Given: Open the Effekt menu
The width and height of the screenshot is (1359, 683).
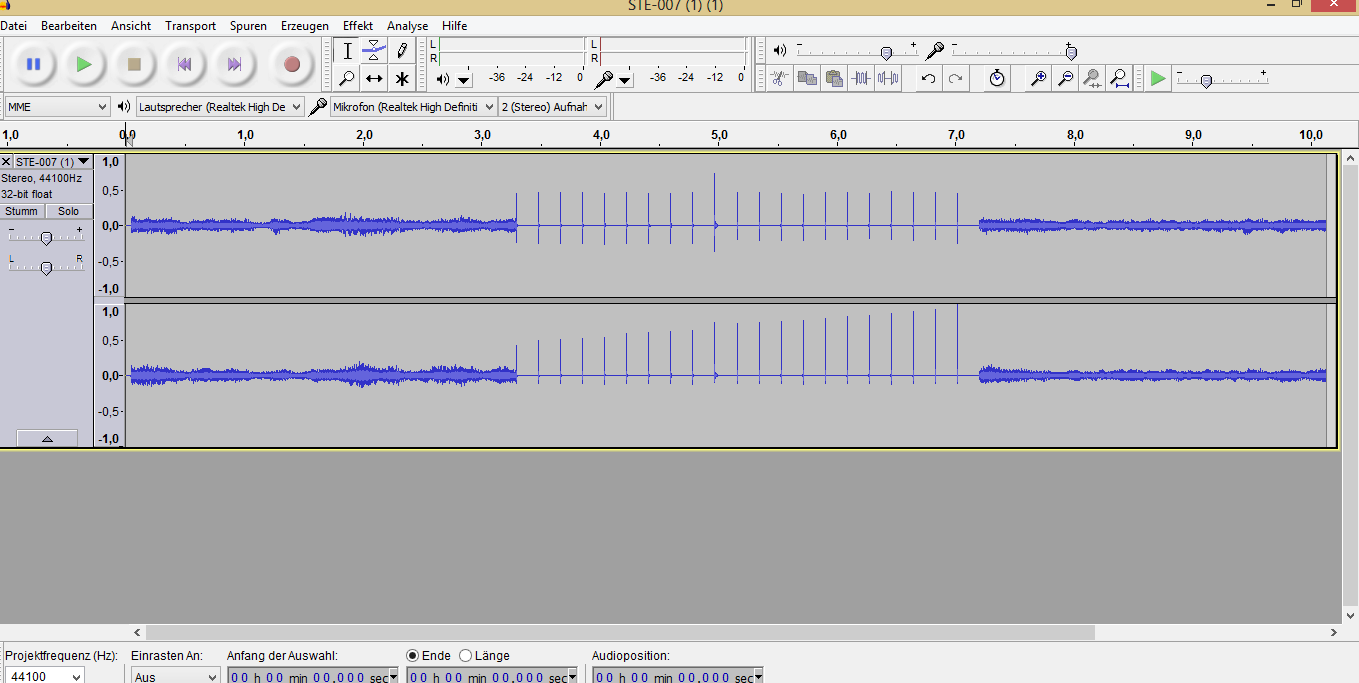Looking at the screenshot, I should 358,26.
